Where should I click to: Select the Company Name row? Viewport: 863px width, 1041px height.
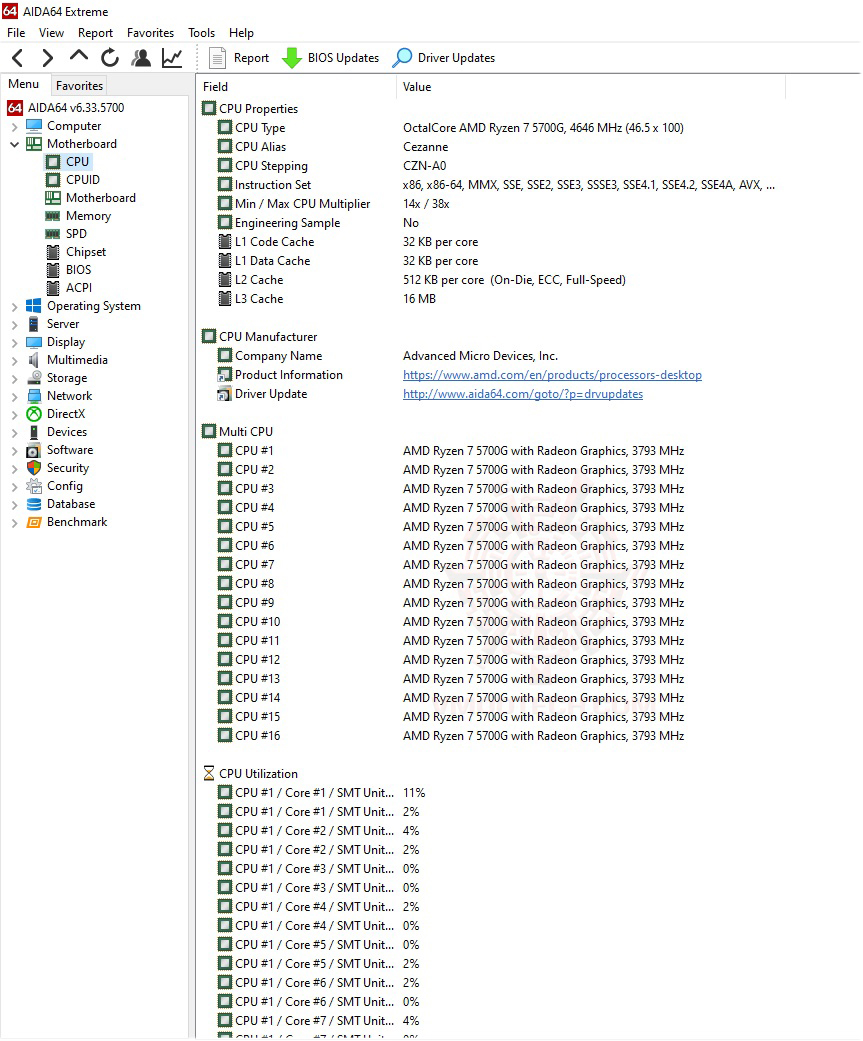(490, 356)
